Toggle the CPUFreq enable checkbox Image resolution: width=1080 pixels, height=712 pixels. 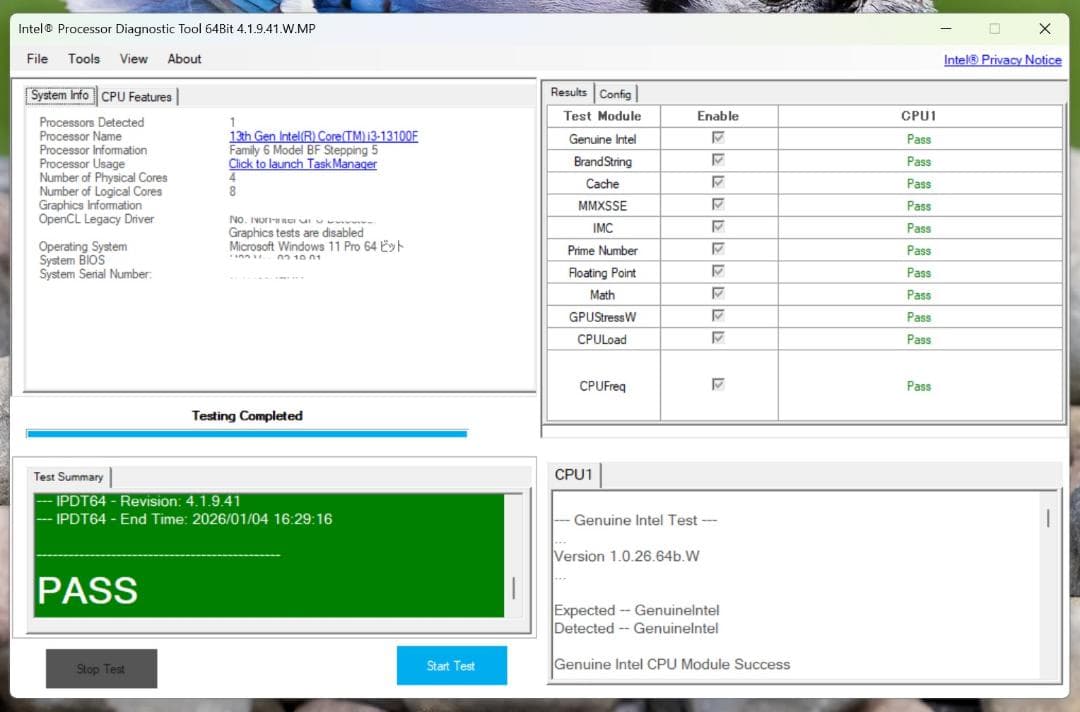click(x=718, y=384)
